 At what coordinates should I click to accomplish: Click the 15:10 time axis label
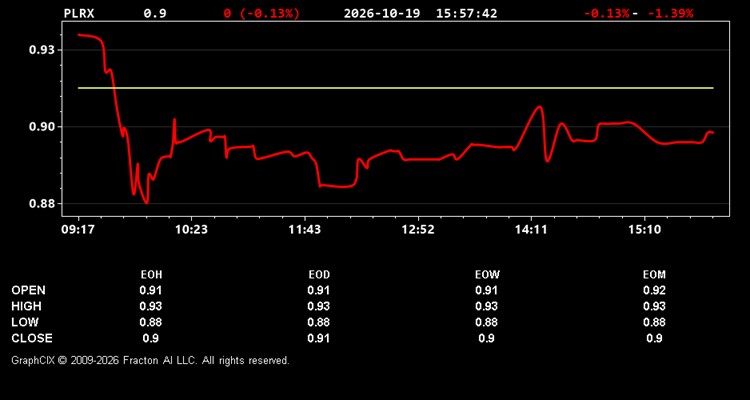[644, 230]
